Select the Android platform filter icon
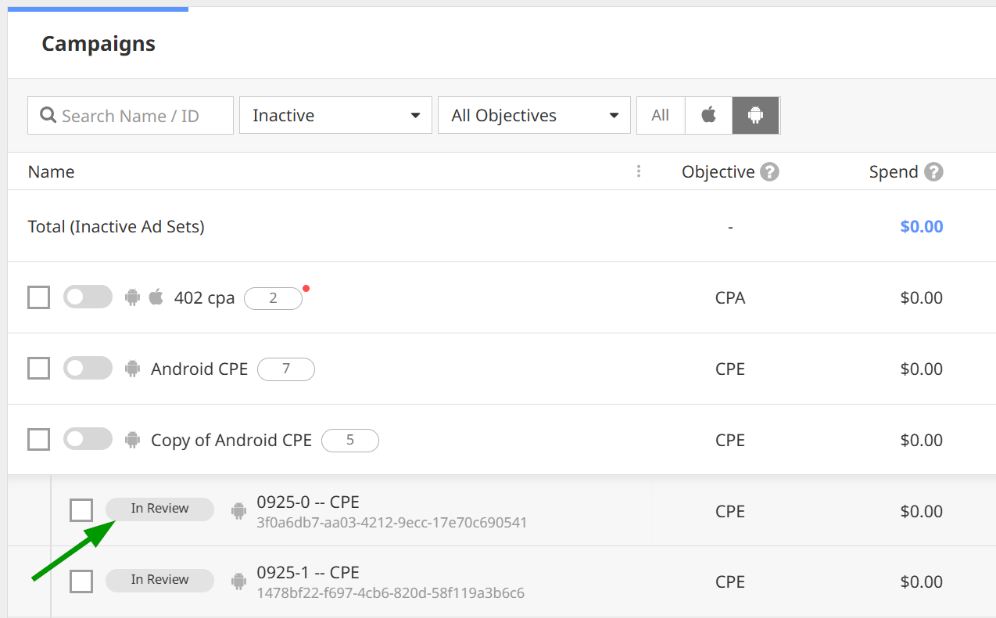The width and height of the screenshot is (996, 618). click(755, 115)
